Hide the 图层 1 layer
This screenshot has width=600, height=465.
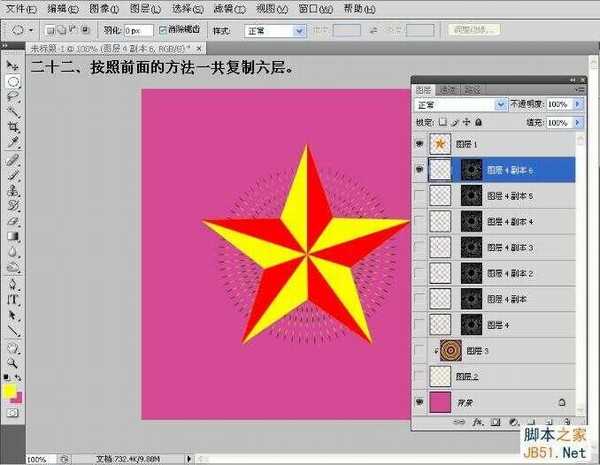click(x=420, y=144)
